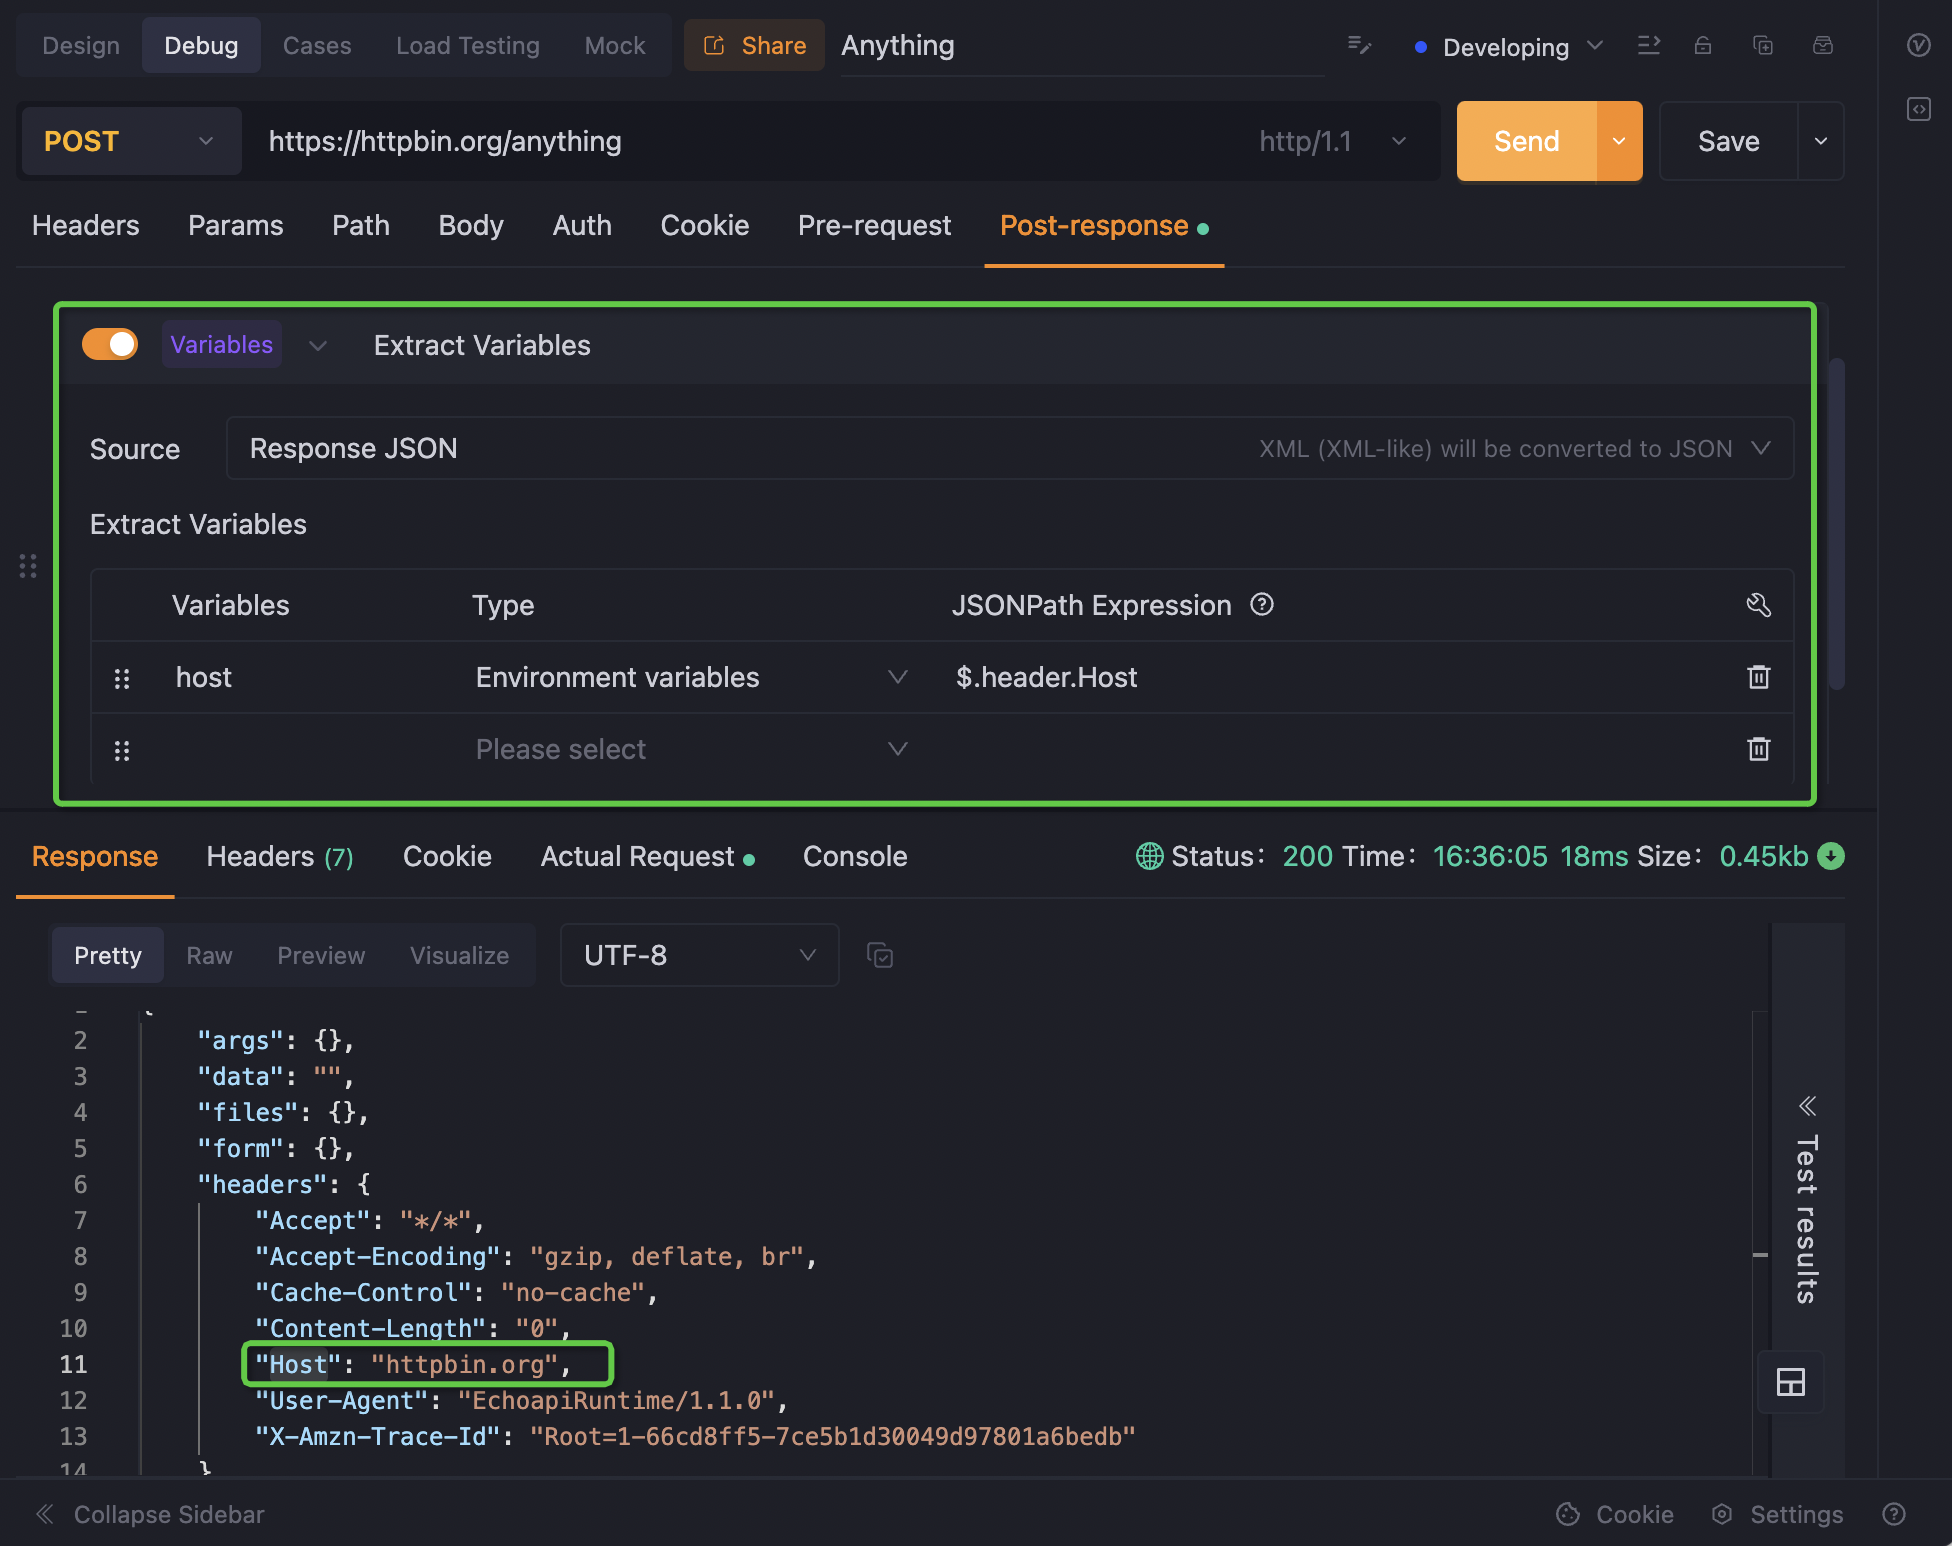Grab the drag handle of the empty row

click(122, 751)
